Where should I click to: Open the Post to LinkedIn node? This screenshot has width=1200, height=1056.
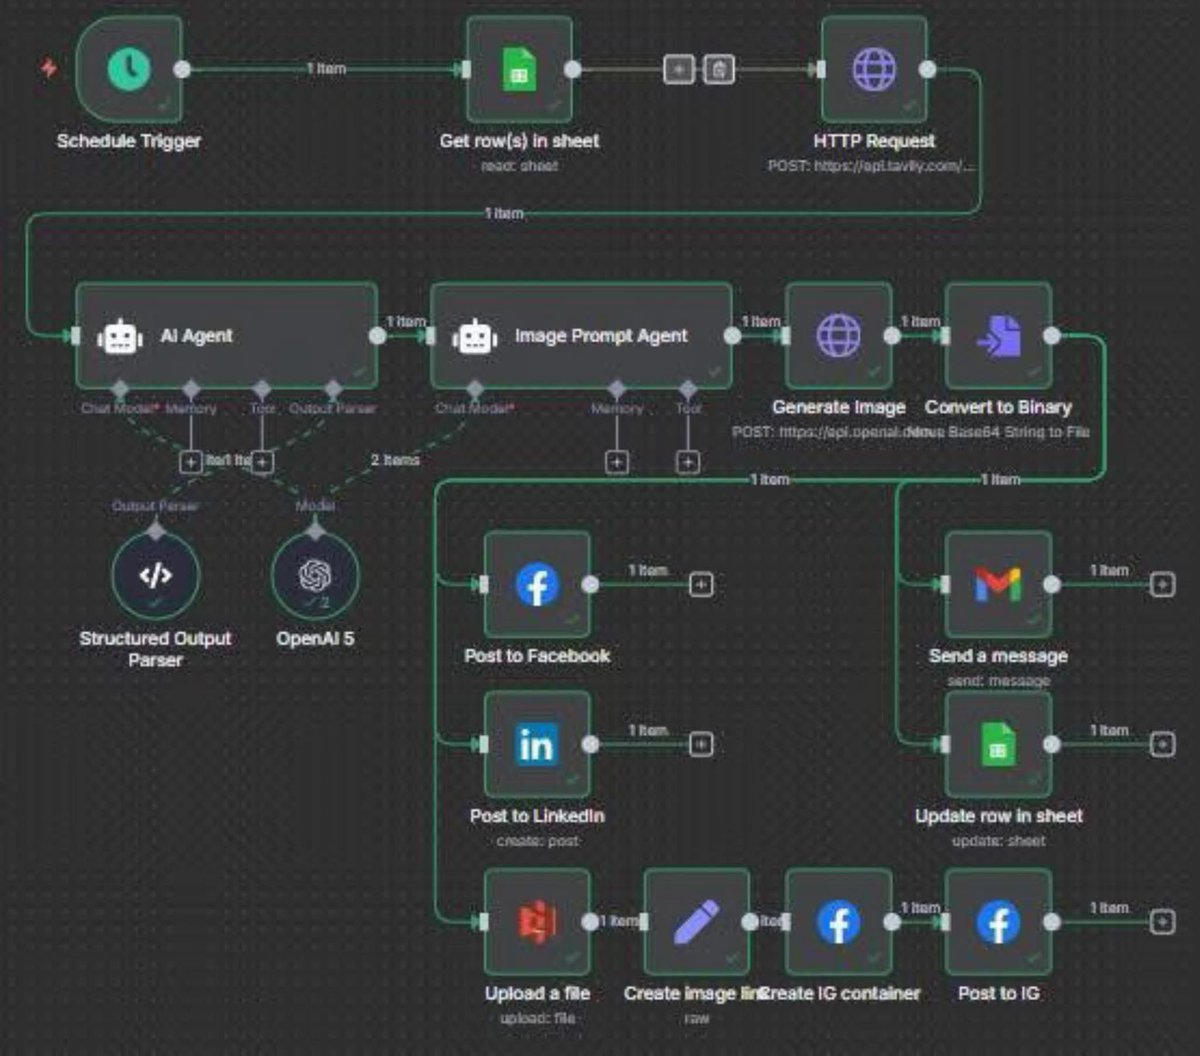(x=536, y=745)
